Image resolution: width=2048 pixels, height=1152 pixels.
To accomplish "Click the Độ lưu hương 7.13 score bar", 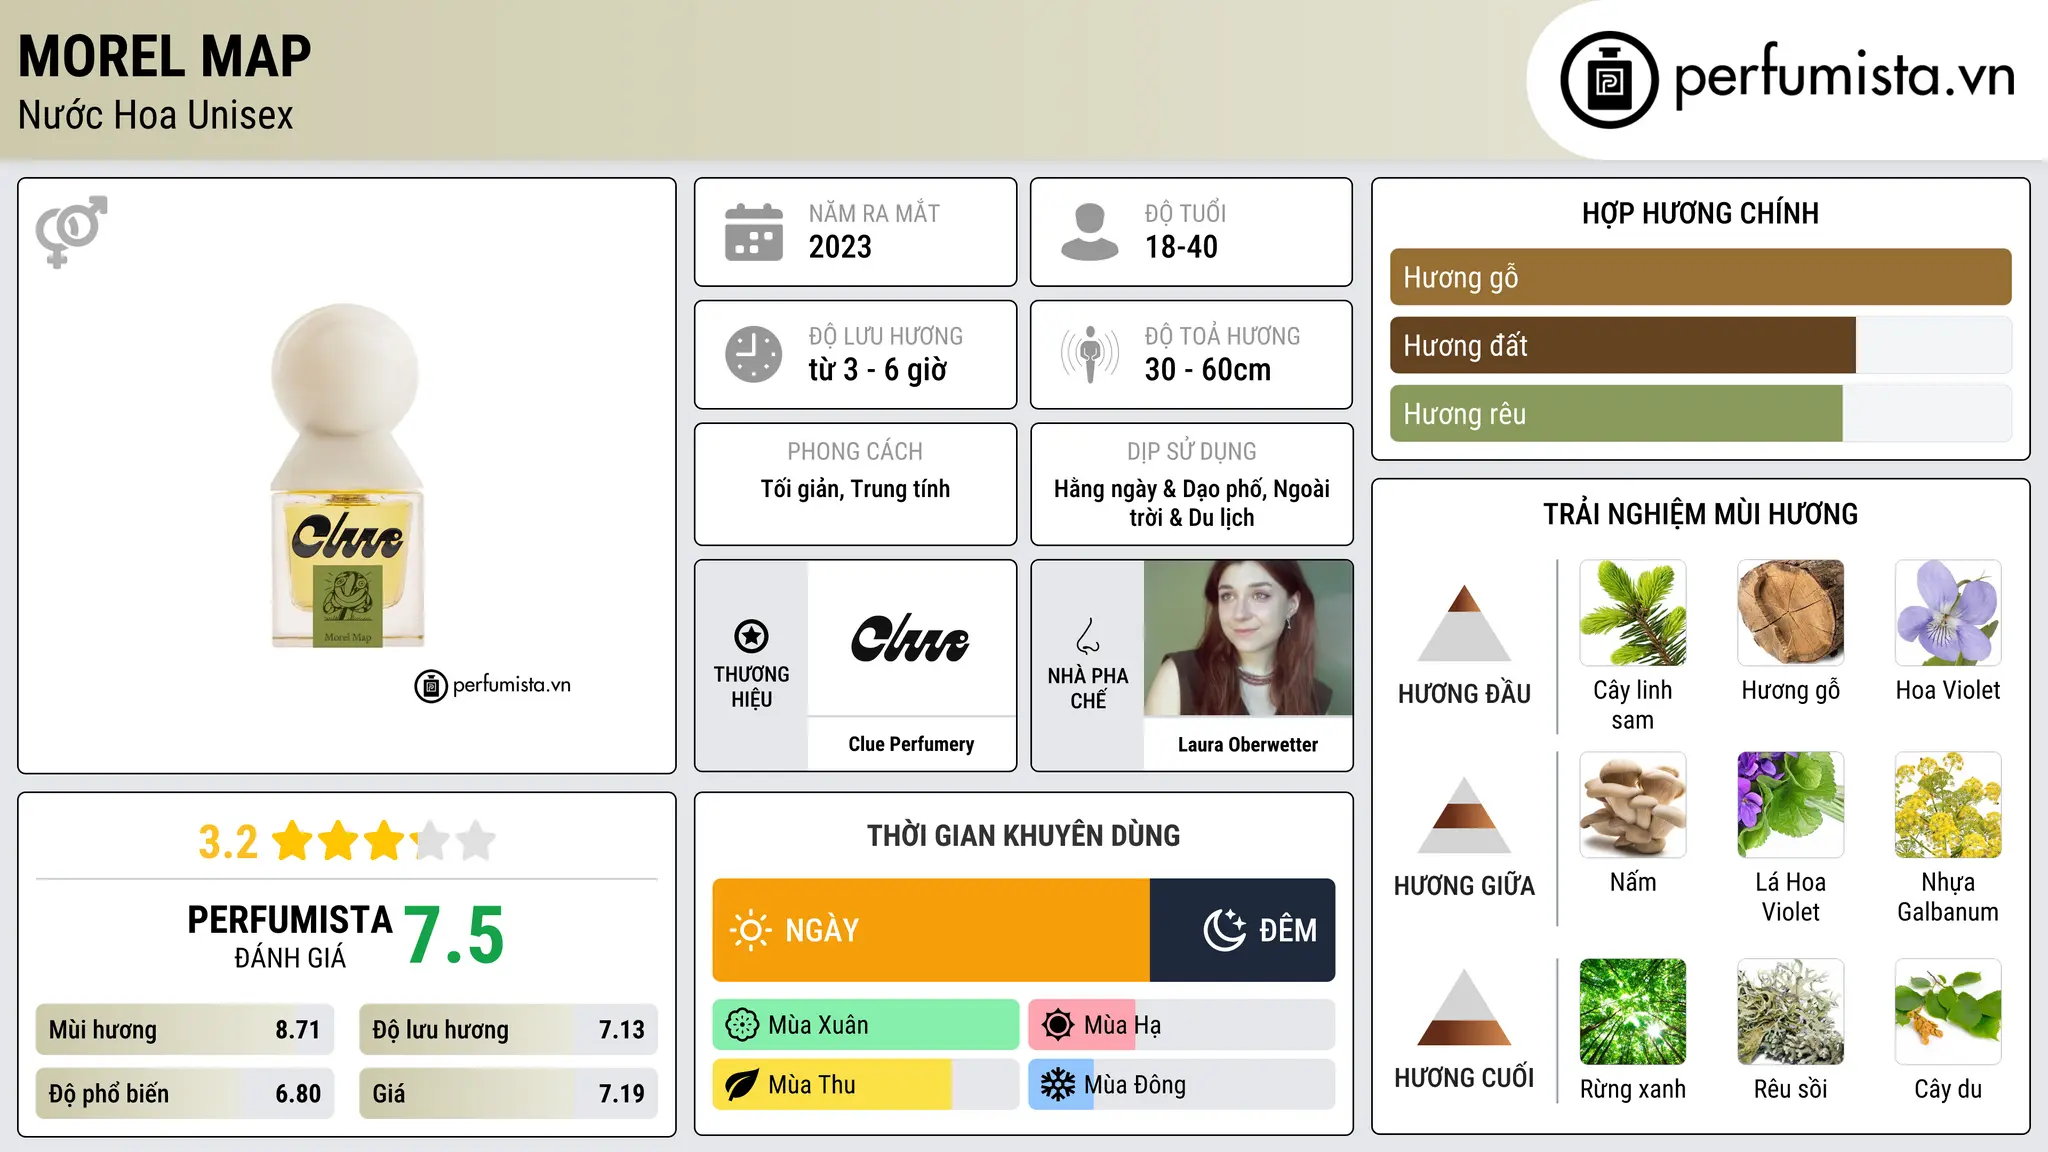I will pyautogui.click(x=509, y=1029).
